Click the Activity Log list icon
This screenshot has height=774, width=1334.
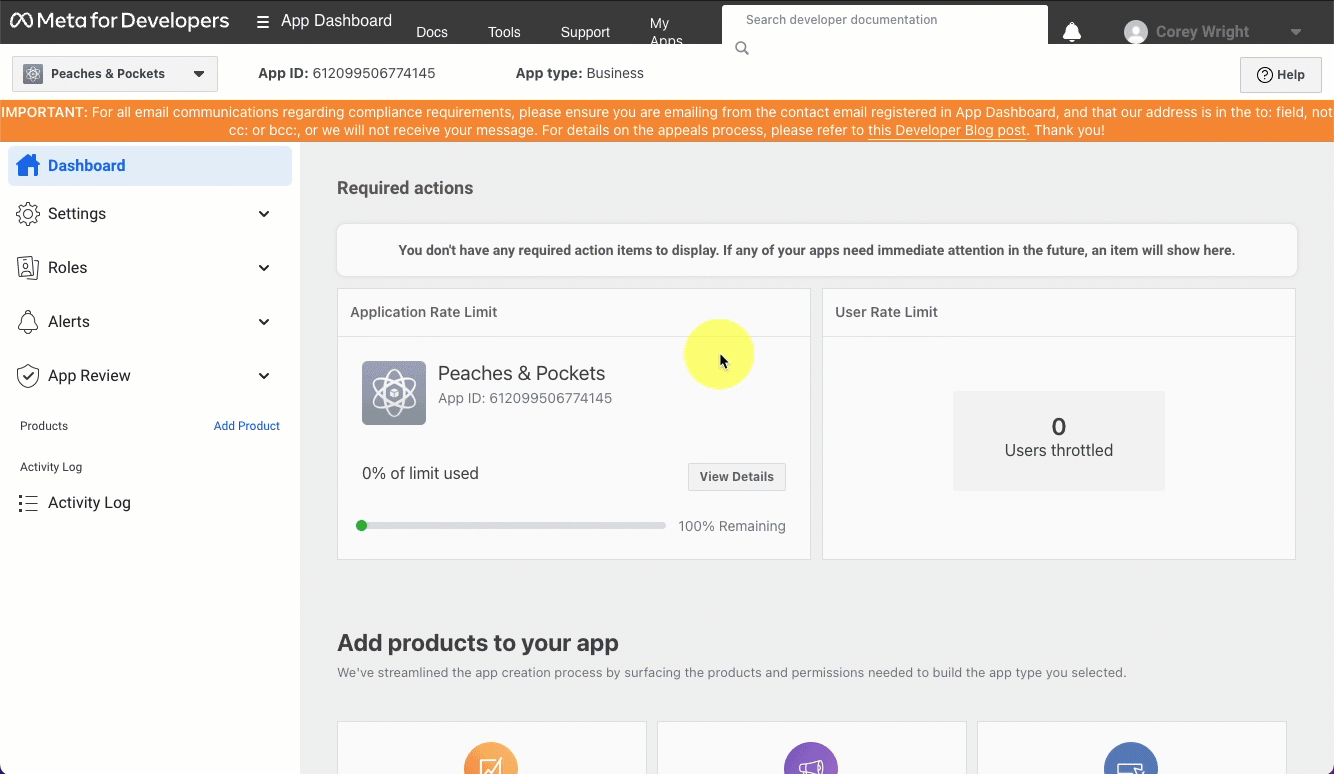point(28,503)
